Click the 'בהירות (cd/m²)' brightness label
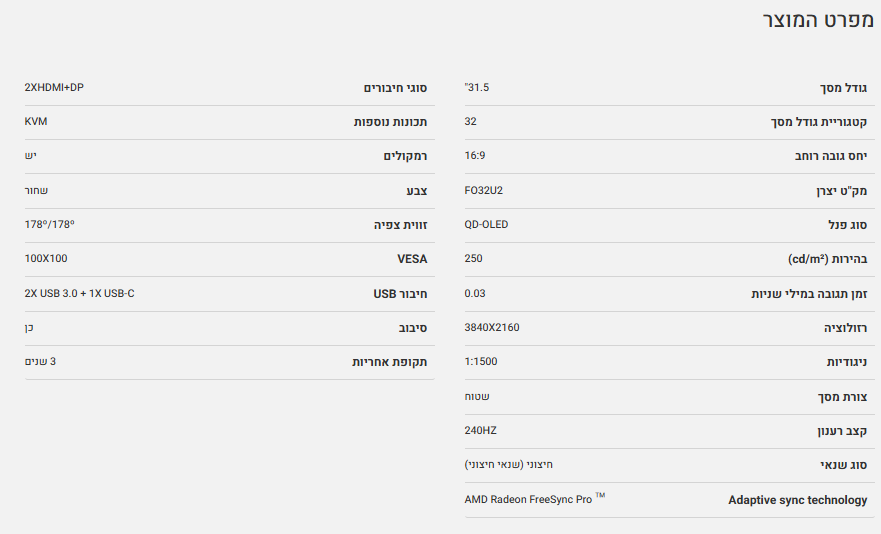 point(827,259)
